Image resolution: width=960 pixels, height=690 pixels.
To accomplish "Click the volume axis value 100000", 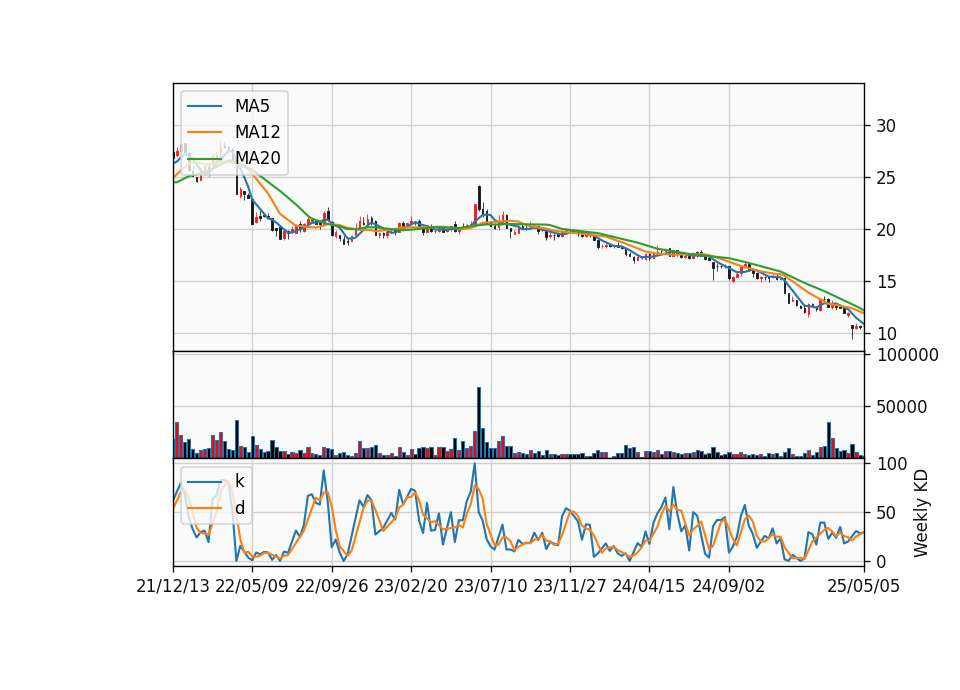I will click(x=907, y=355).
